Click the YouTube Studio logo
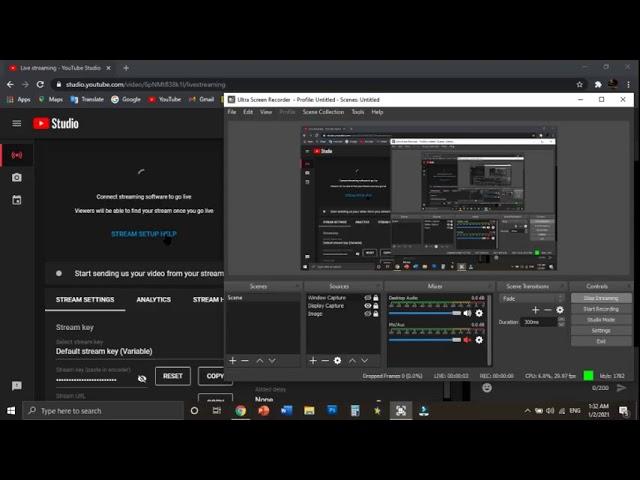 pyautogui.click(x=56, y=123)
